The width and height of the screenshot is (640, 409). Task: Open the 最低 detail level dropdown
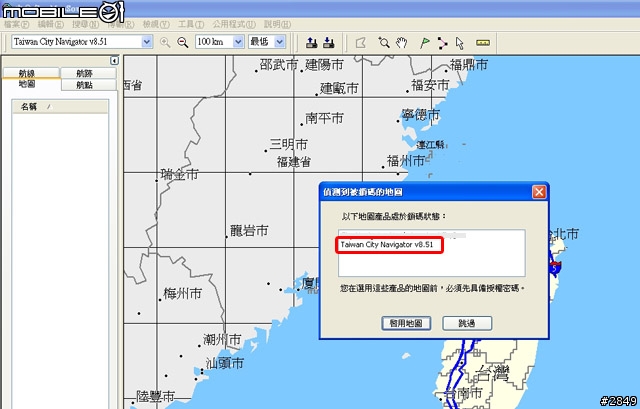(x=280, y=42)
